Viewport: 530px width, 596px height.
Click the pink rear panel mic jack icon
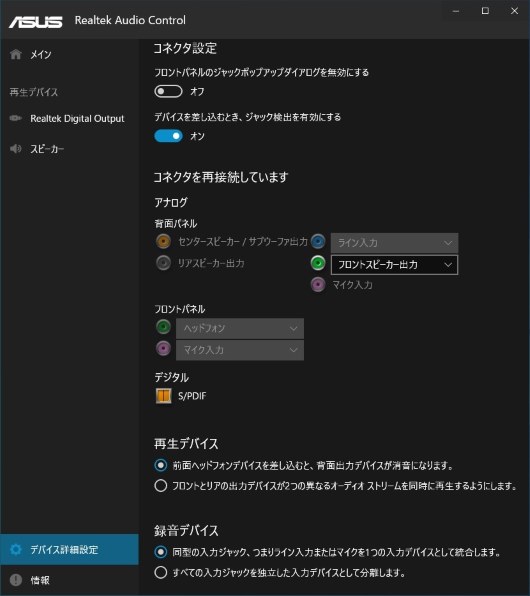click(x=318, y=284)
